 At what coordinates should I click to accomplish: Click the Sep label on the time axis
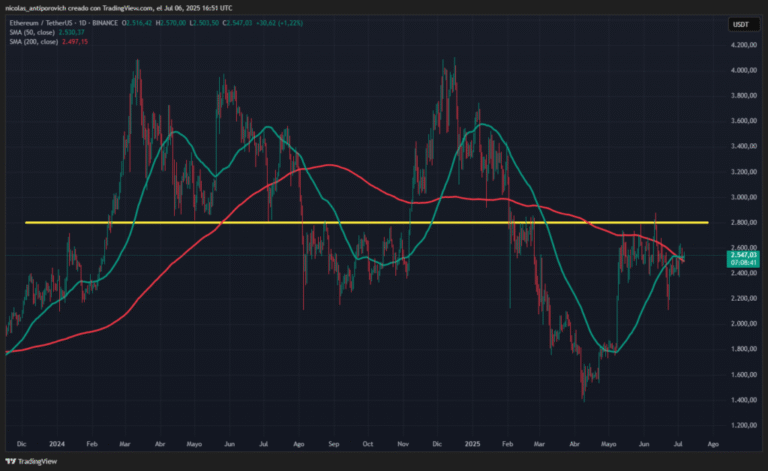click(334, 444)
